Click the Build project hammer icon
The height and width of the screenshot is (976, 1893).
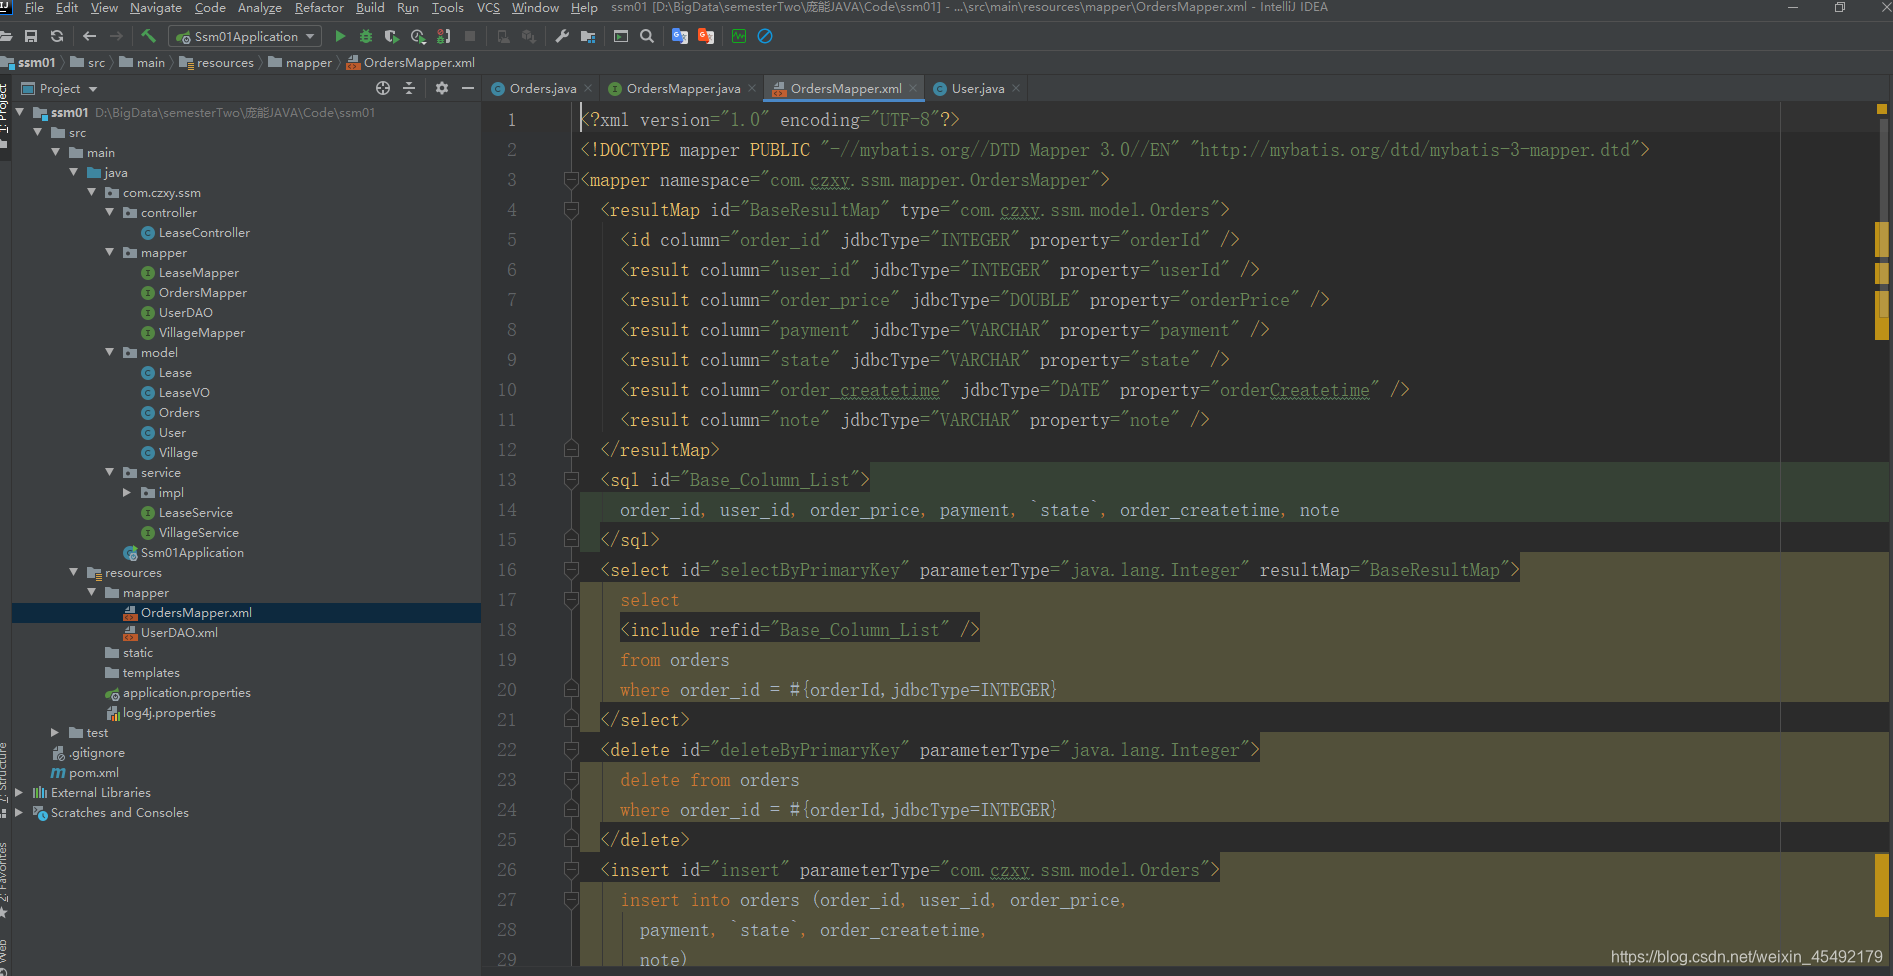pyautogui.click(x=149, y=36)
